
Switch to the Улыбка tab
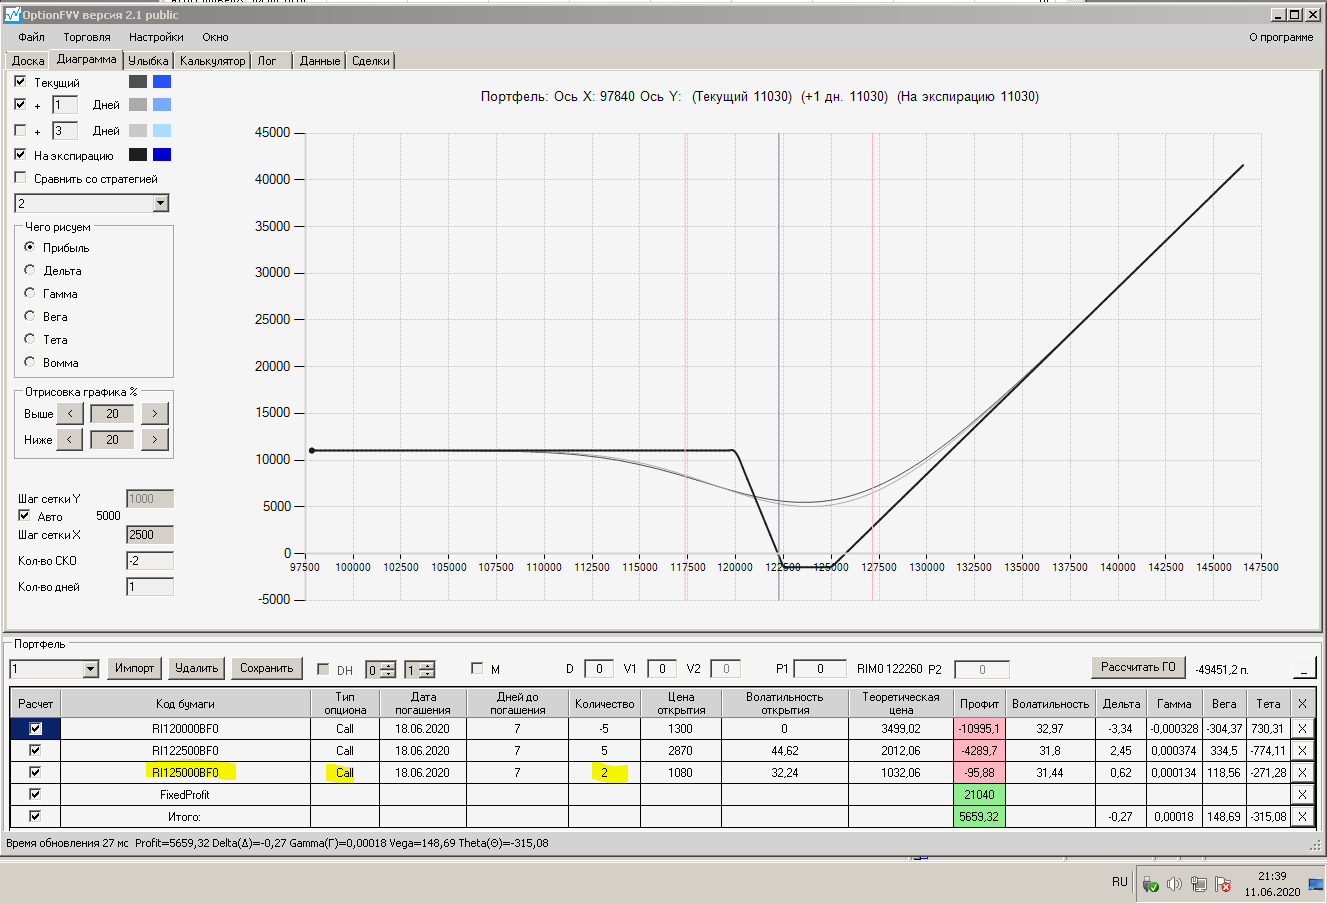[148, 61]
